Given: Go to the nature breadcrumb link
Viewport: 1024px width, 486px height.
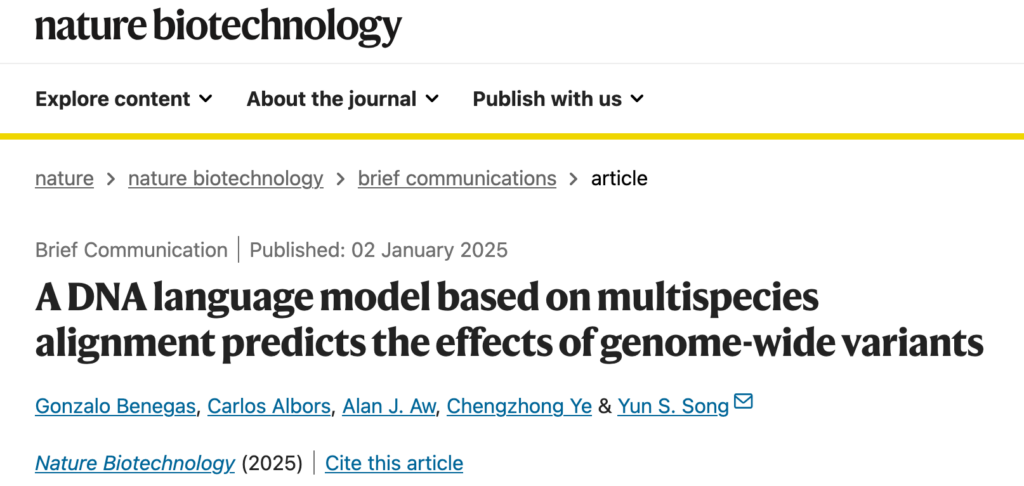Looking at the screenshot, I should click(64, 178).
